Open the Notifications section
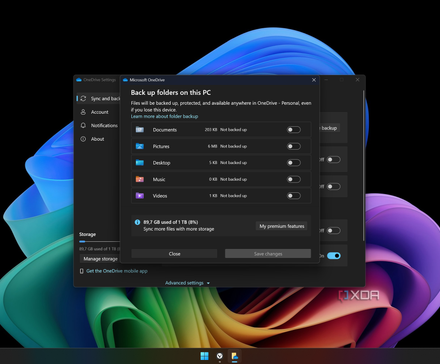This screenshot has width=440, height=364. coord(104,125)
